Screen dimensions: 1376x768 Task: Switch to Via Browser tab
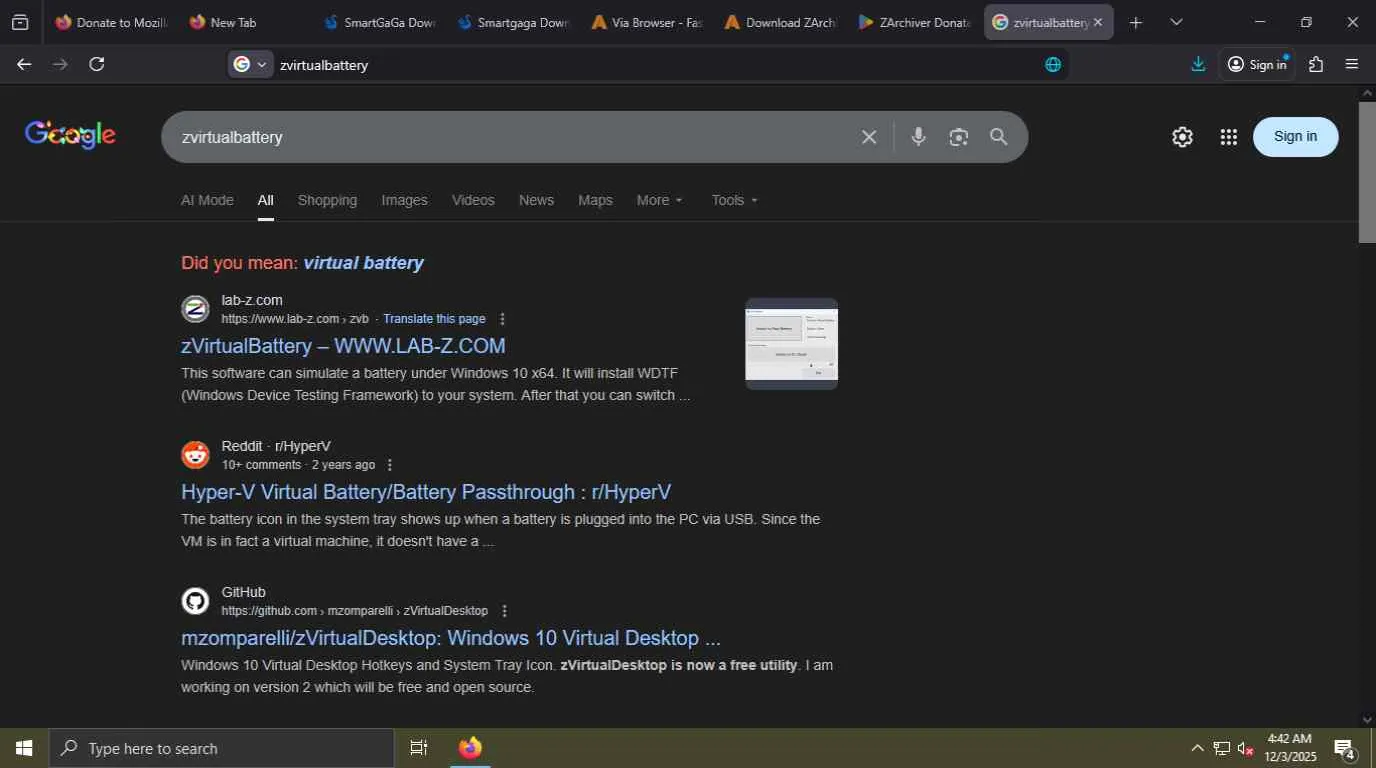point(647,22)
